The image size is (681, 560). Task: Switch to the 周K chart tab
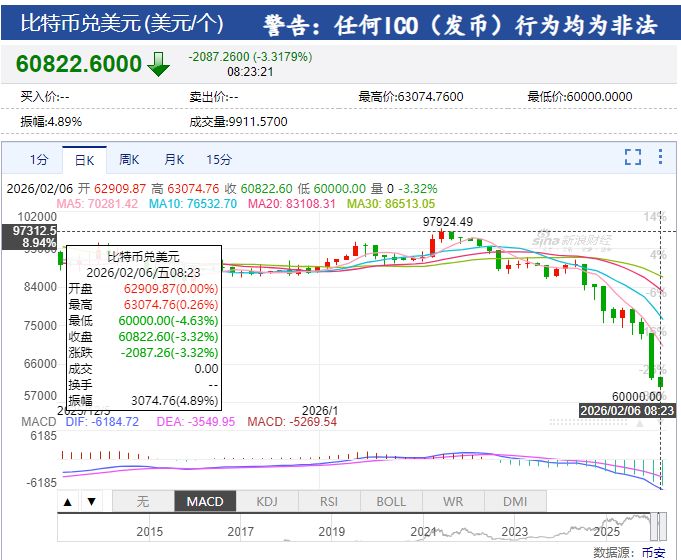pos(129,159)
